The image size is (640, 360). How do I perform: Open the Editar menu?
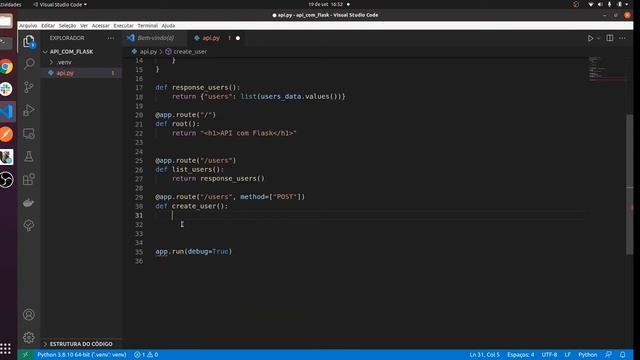[x=48, y=26]
